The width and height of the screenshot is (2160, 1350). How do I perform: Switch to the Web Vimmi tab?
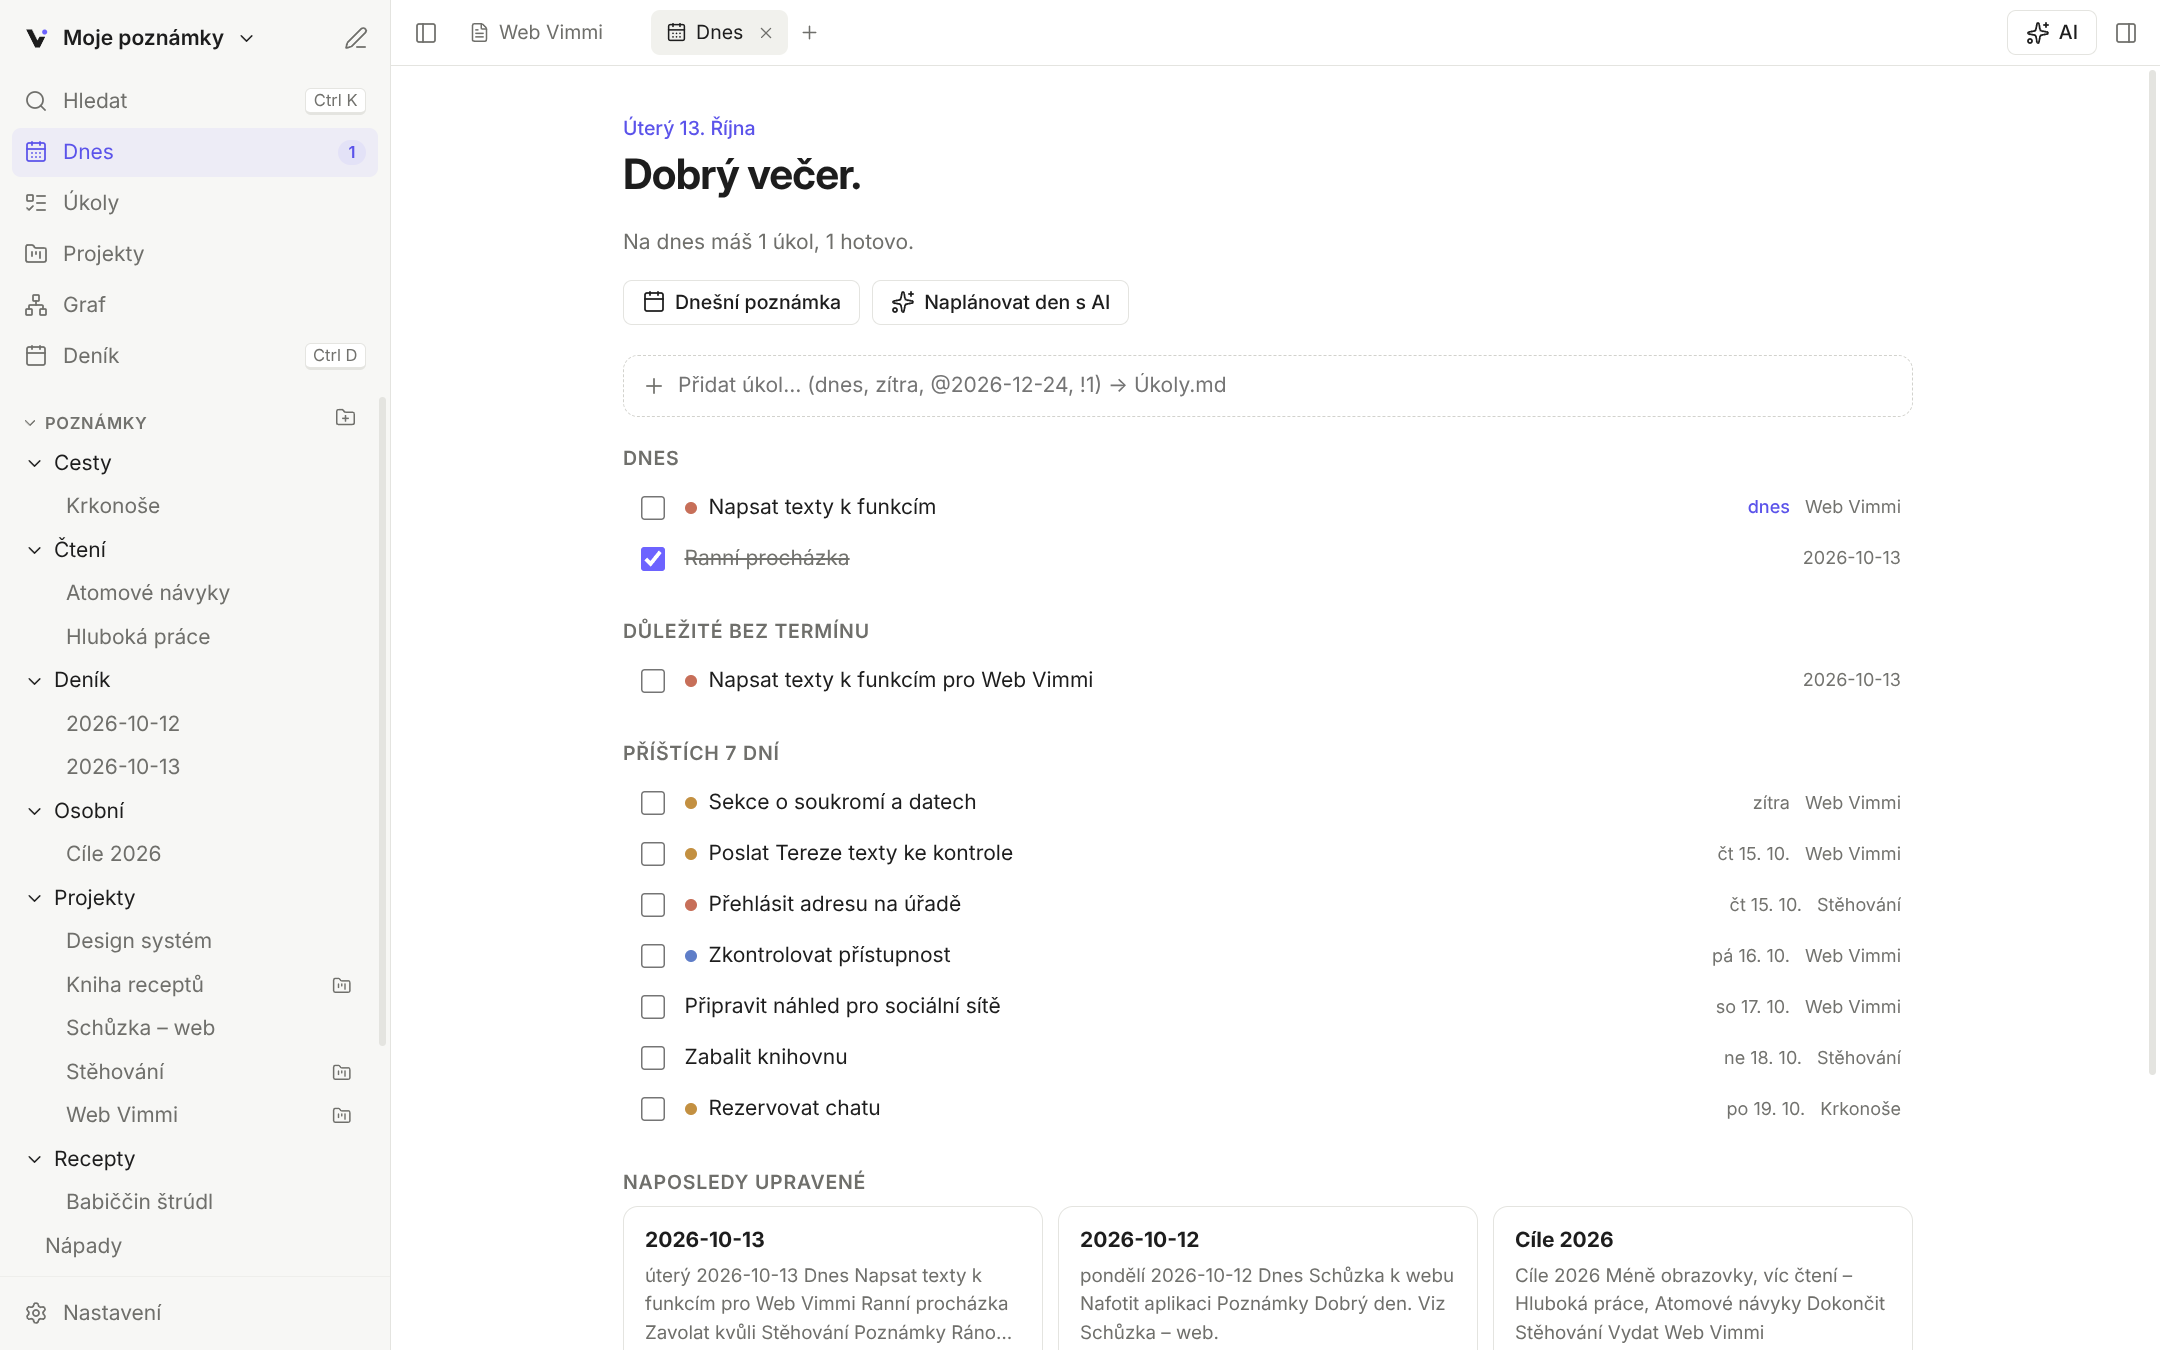pyautogui.click(x=537, y=33)
